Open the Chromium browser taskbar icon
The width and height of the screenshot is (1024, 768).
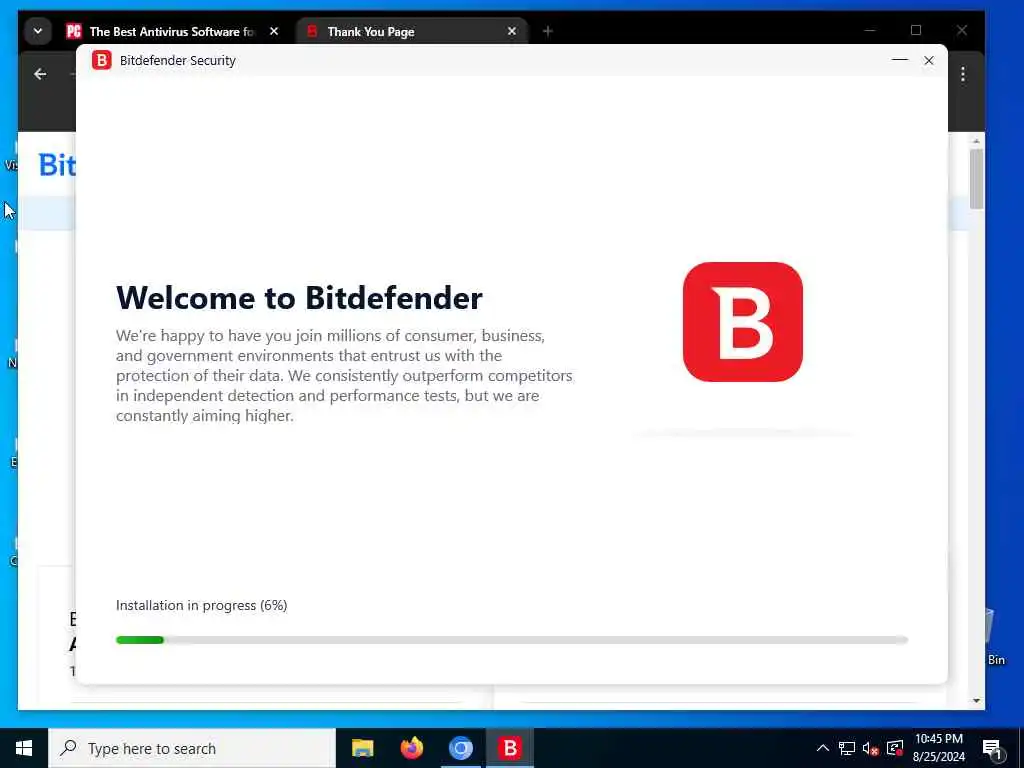coord(460,748)
